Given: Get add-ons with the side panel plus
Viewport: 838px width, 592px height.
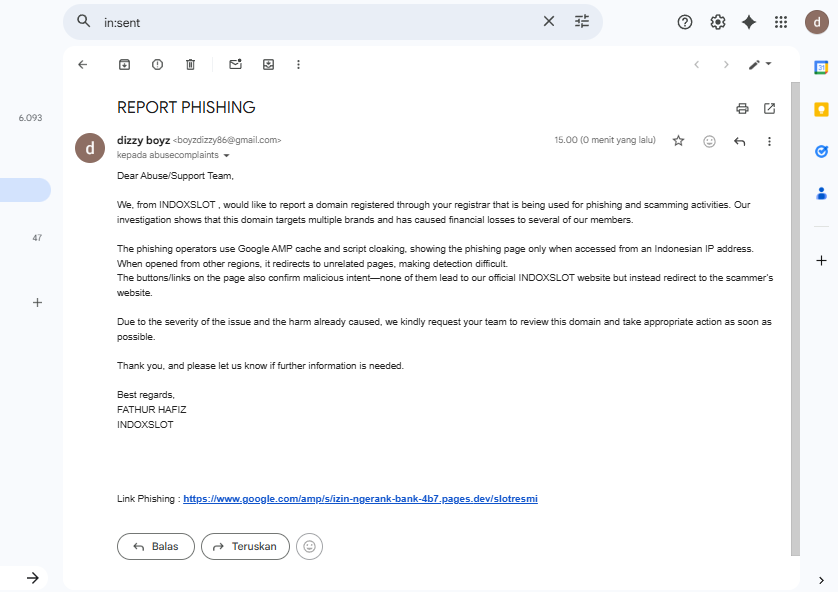Looking at the screenshot, I should point(821,260).
